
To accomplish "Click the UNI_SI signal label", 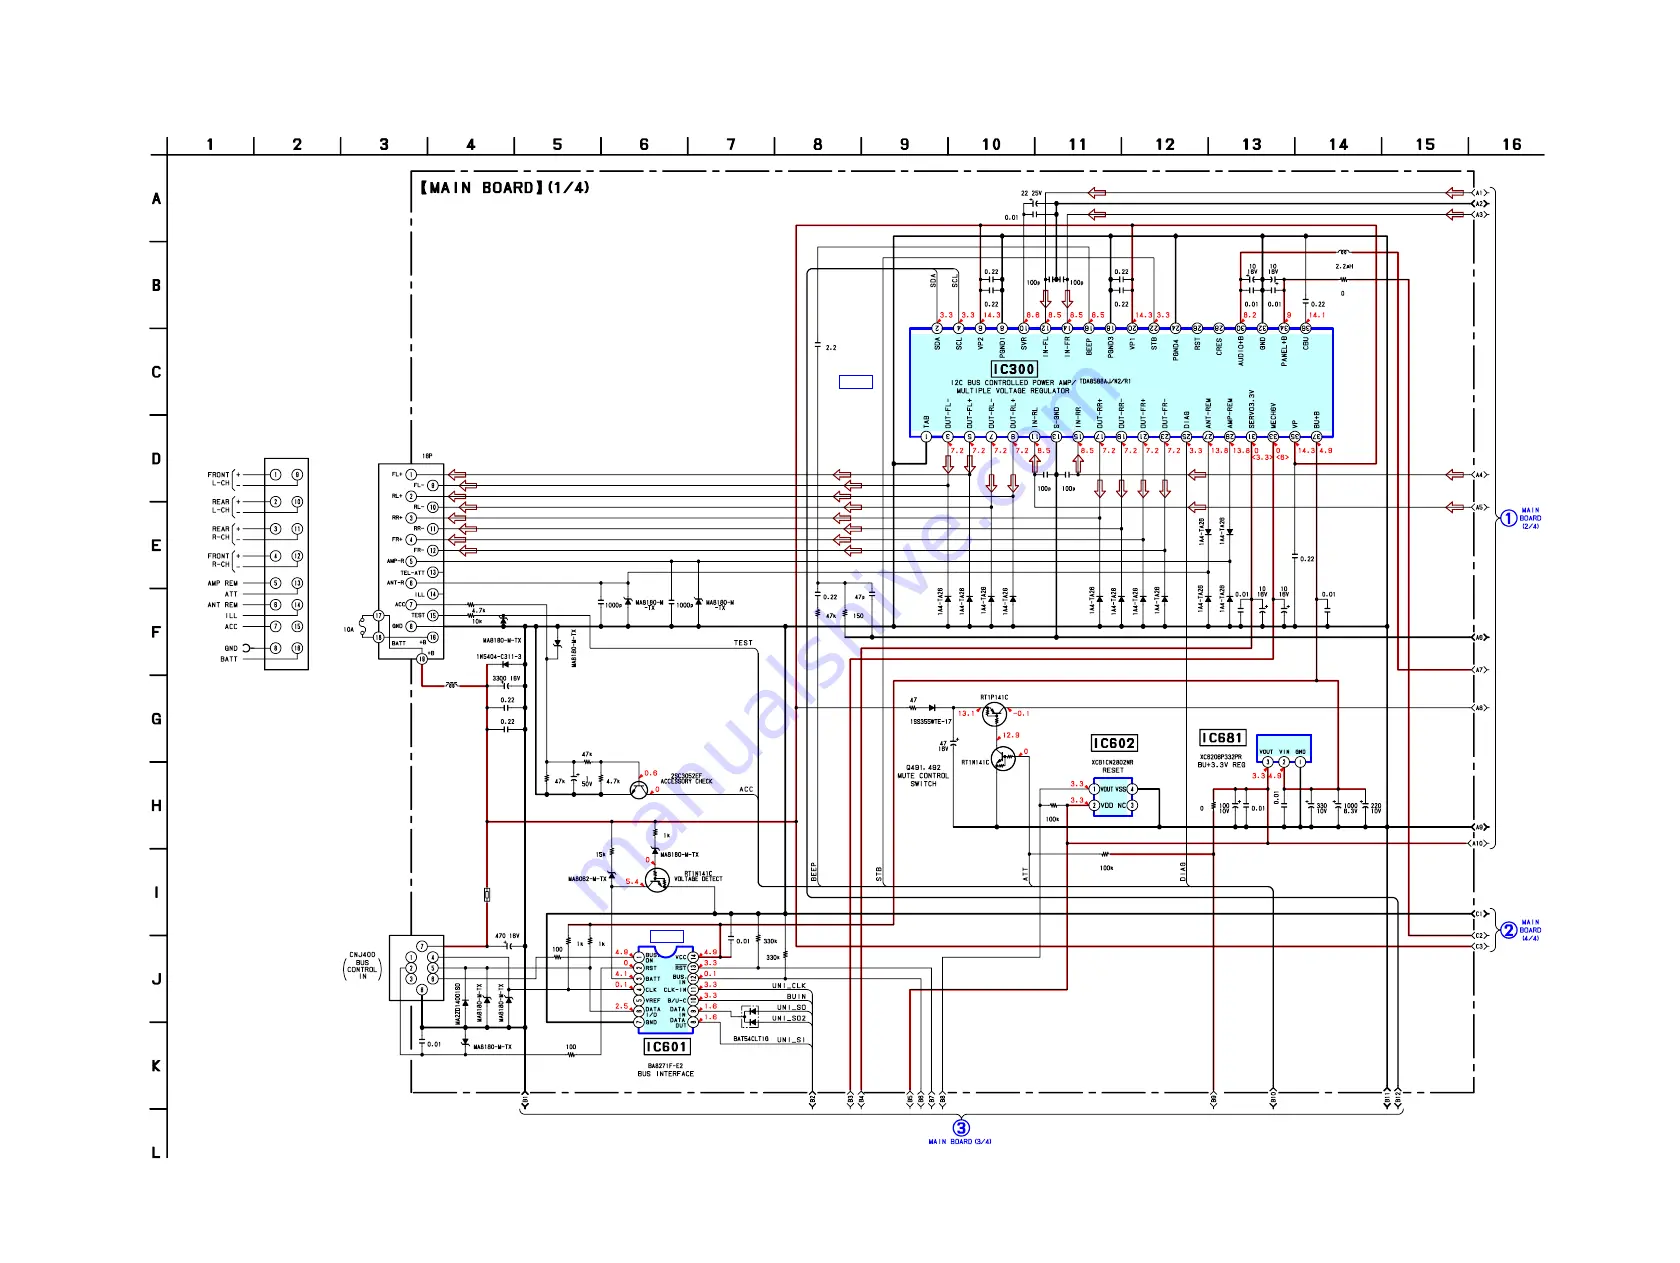I will (791, 1040).
